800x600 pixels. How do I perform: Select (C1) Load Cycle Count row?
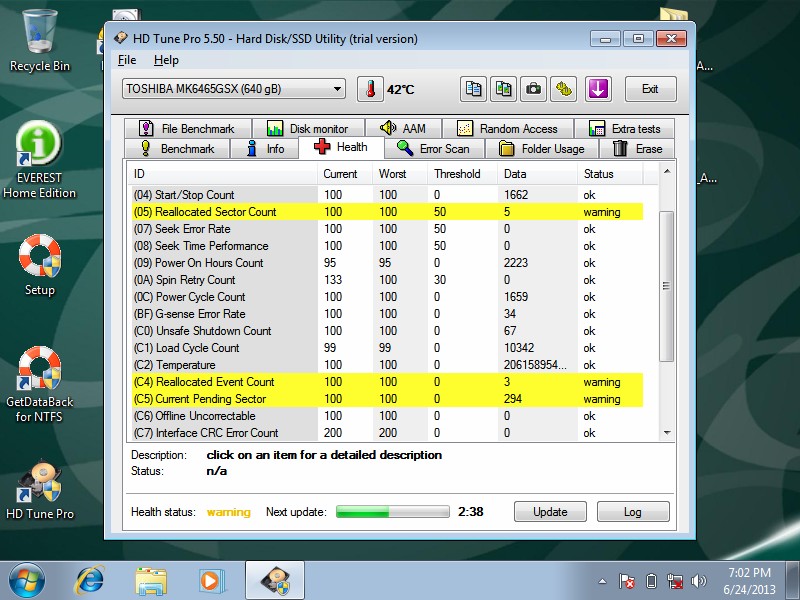click(388, 348)
